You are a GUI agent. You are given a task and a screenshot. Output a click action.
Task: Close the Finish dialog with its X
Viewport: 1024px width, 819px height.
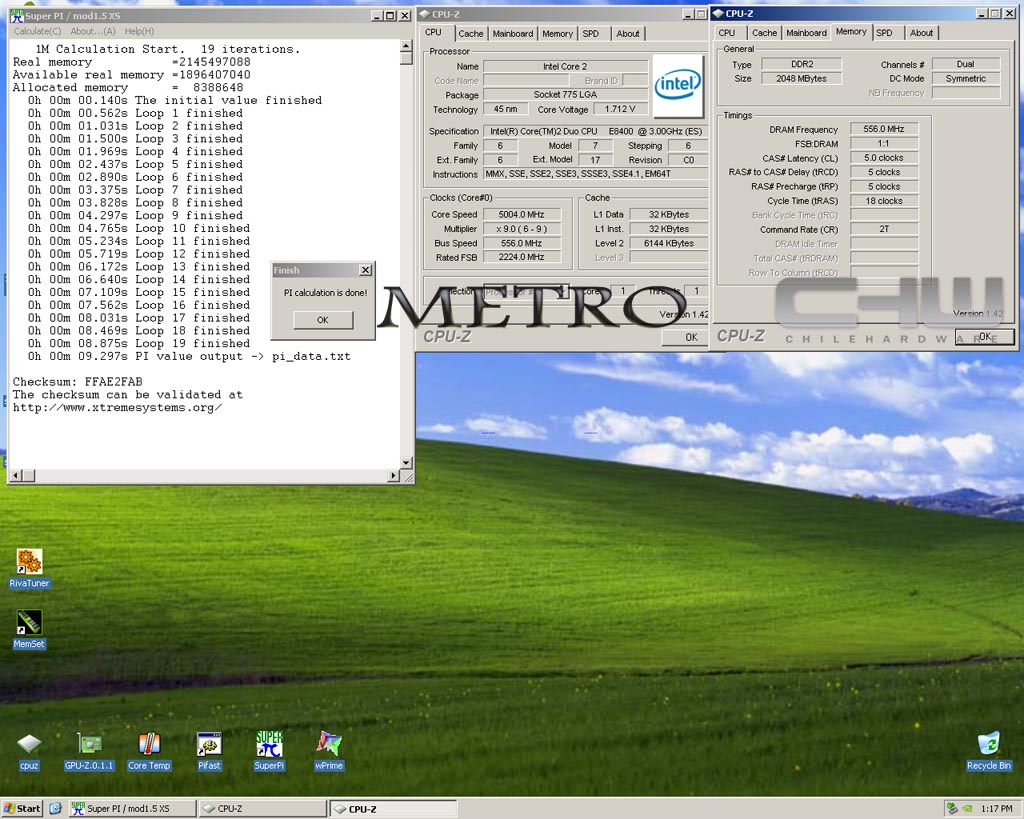click(x=366, y=270)
